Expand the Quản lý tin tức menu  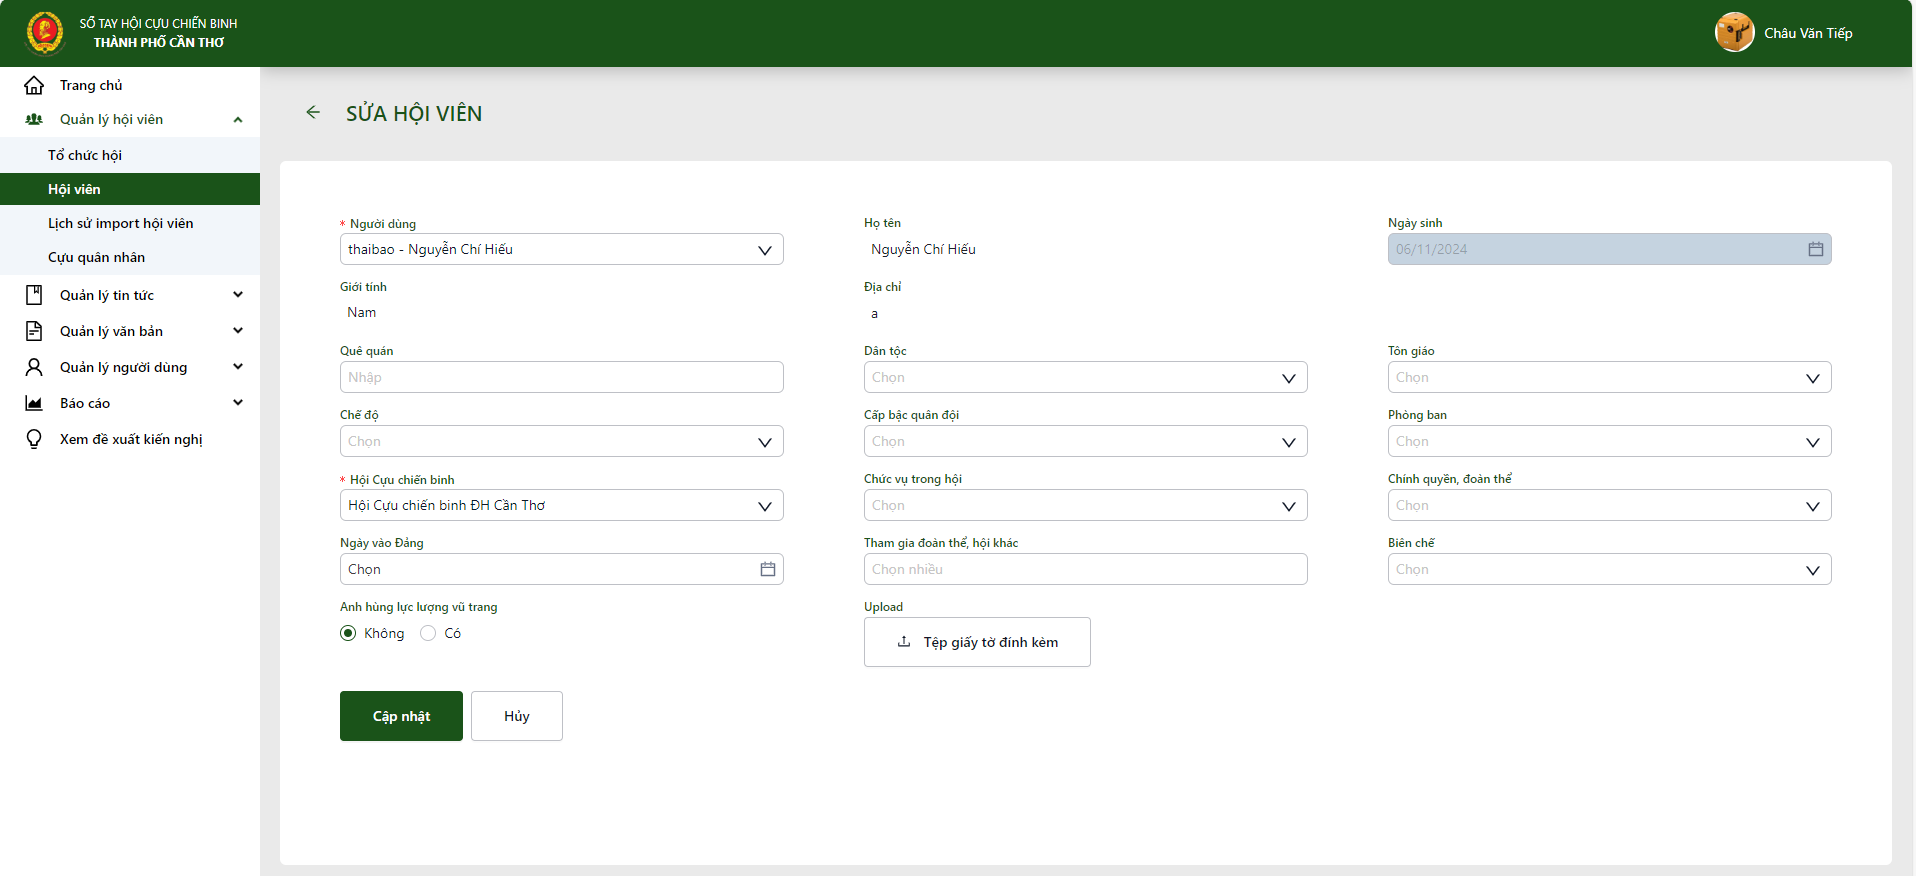[238, 295]
